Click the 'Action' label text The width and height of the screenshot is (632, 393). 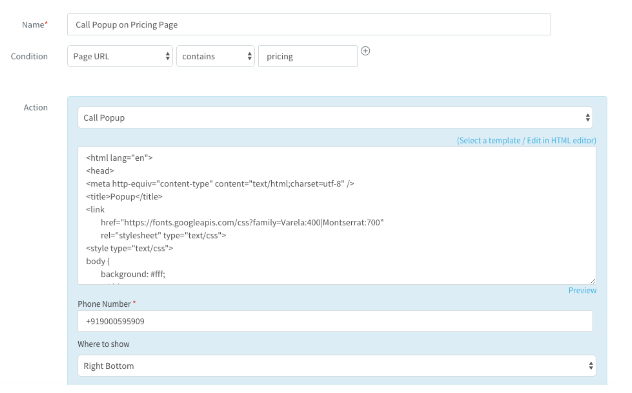35,107
